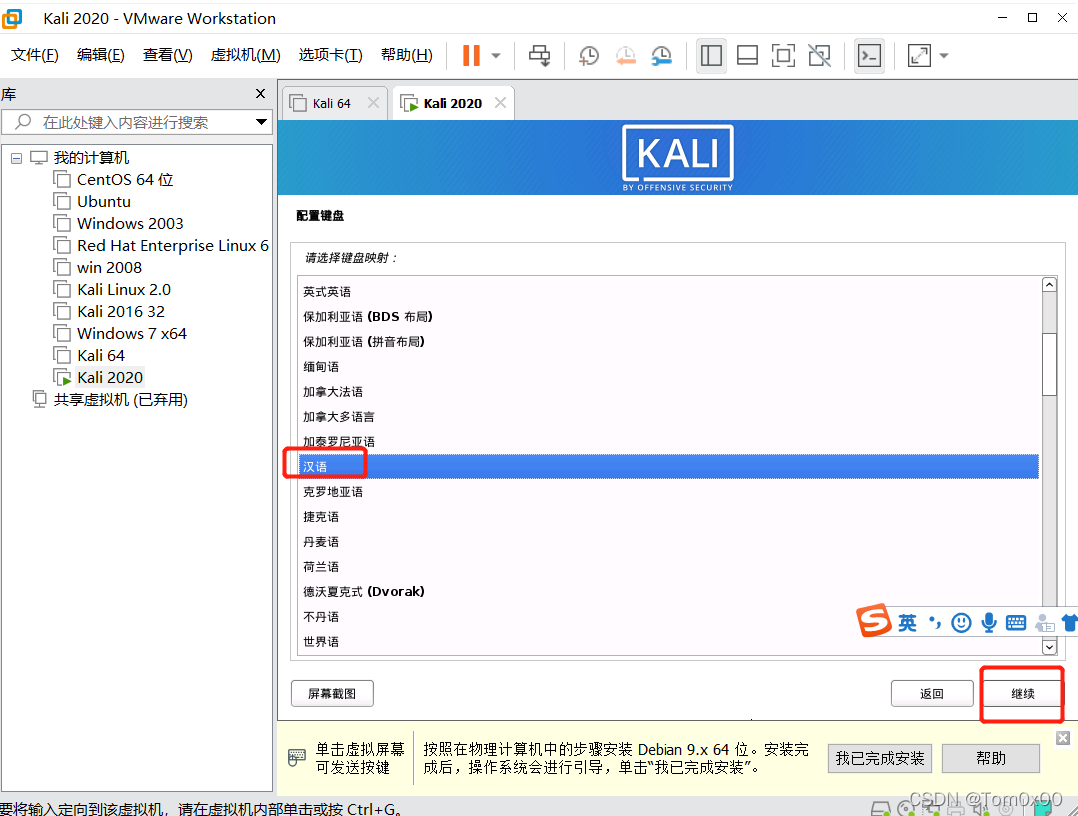
Task: Collapse the 我的计算机 tree node
Action: click(x=16, y=158)
